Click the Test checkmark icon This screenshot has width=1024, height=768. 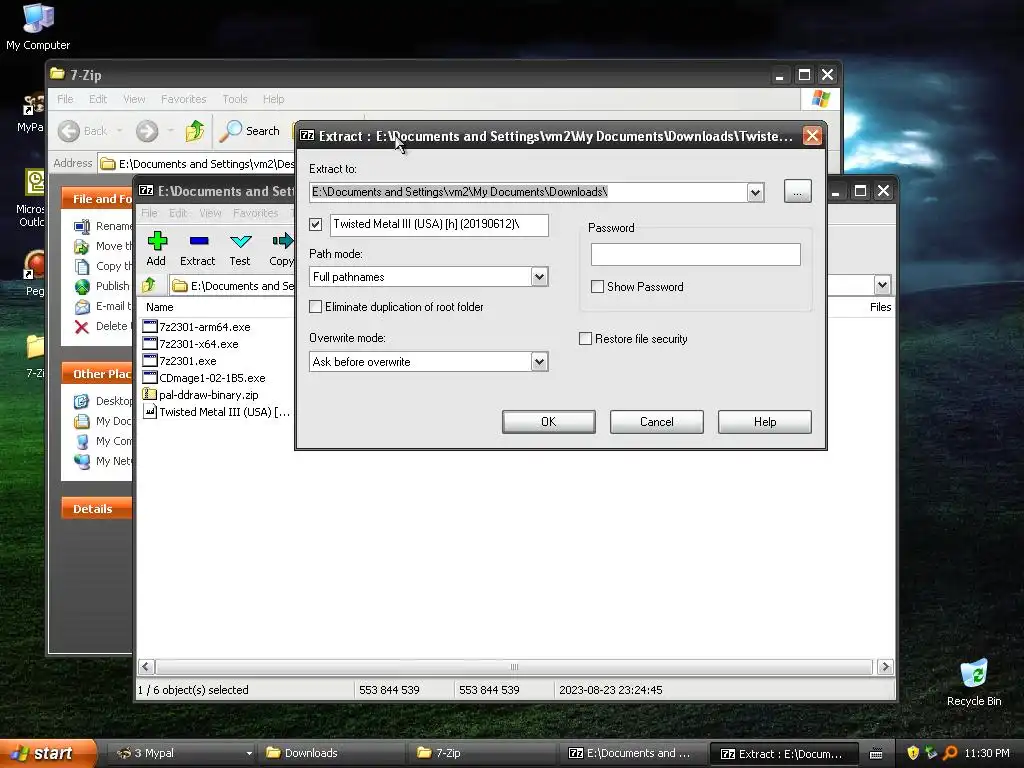[240, 241]
